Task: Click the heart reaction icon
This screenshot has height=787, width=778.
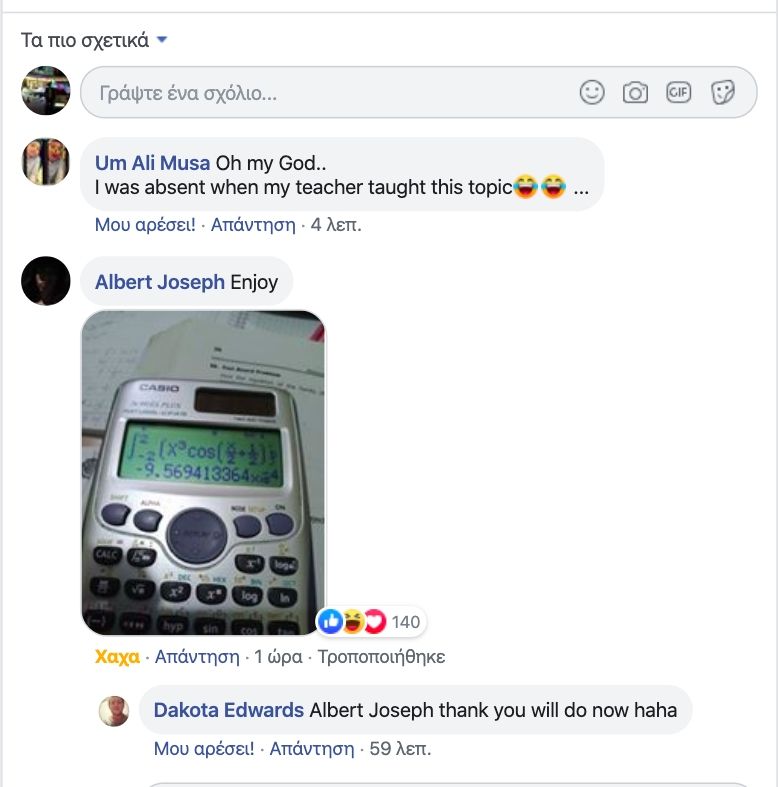Action: click(374, 622)
